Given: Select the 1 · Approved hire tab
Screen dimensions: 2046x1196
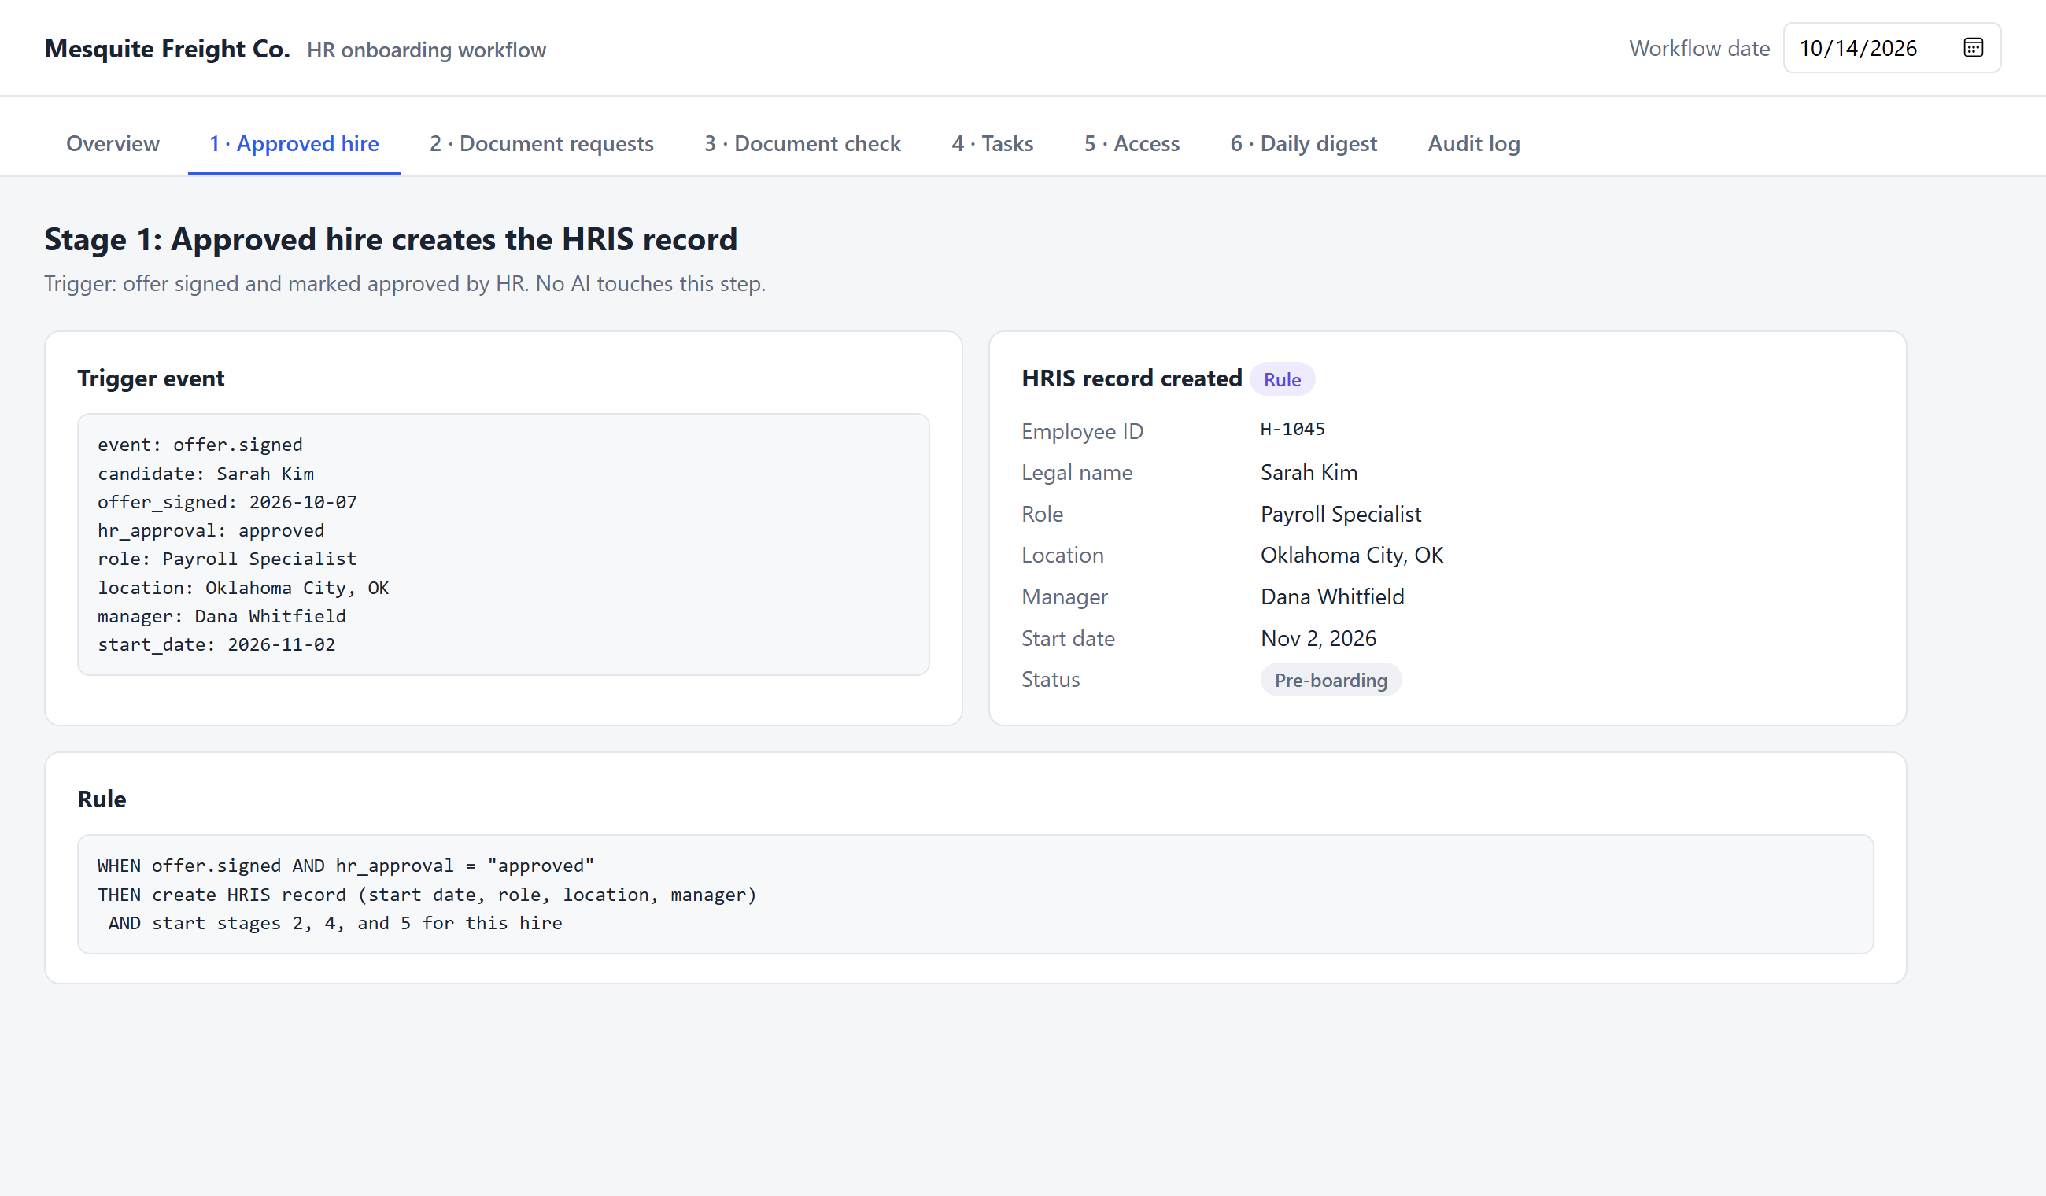Looking at the screenshot, I should [x=294, y=143].
